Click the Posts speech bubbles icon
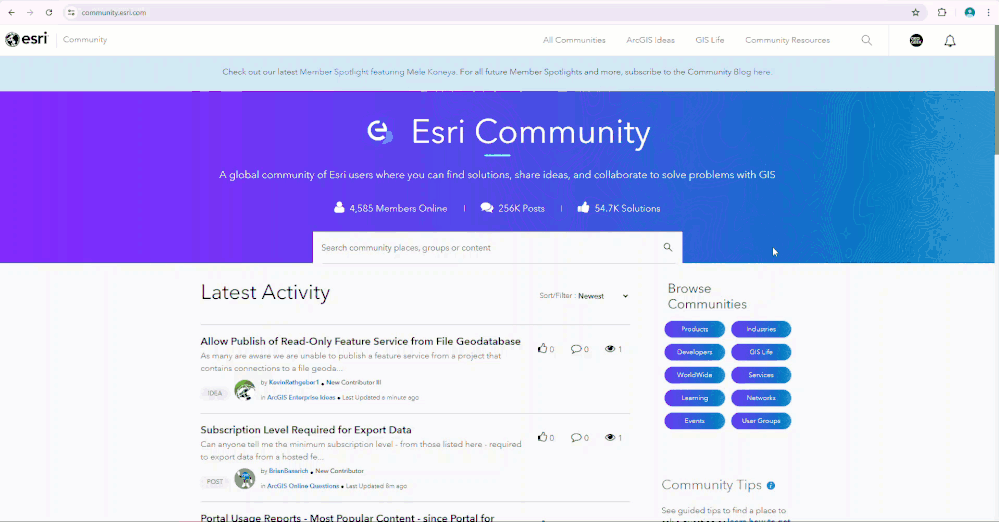The width and height of the screenshot is (999, 522). coord(487,208)
